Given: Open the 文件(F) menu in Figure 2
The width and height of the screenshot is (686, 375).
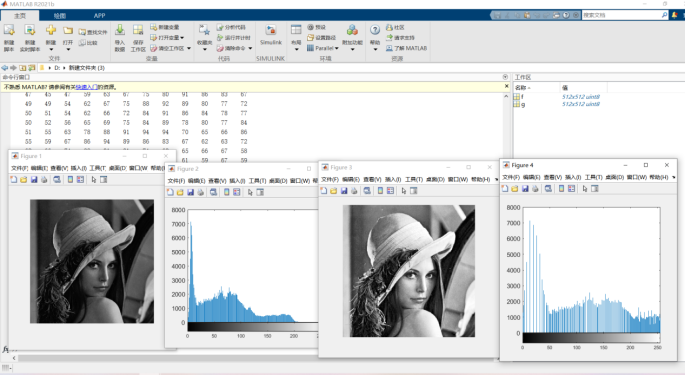Looking at the screenshot, I should coord(176,181).
